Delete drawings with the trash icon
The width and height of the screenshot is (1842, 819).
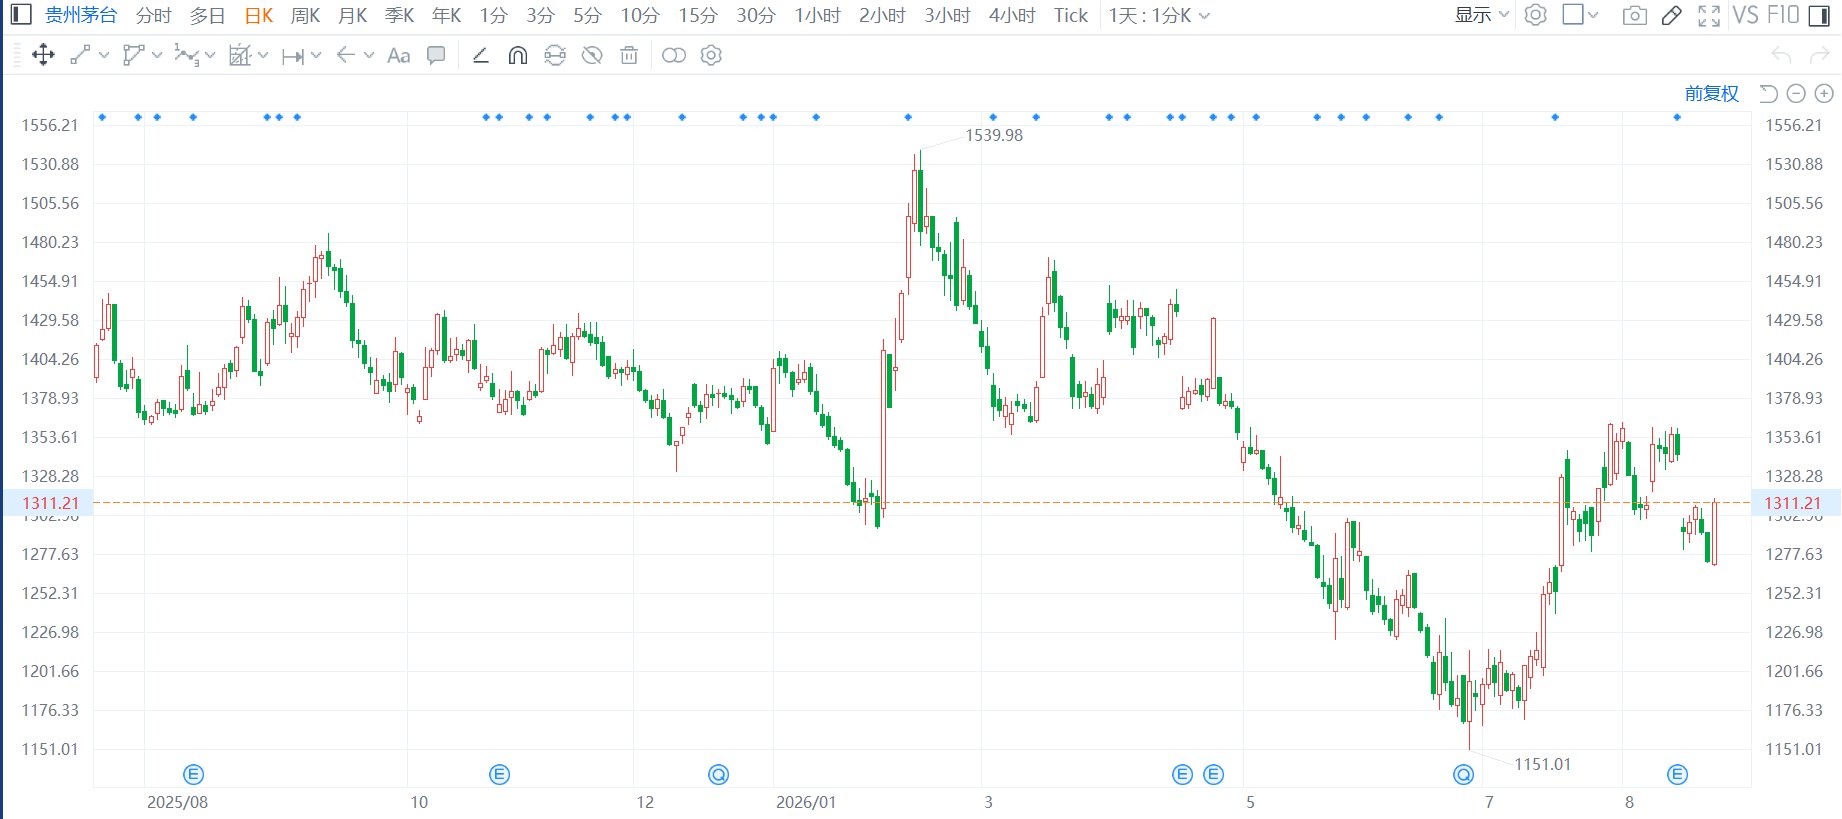(629, 55)
